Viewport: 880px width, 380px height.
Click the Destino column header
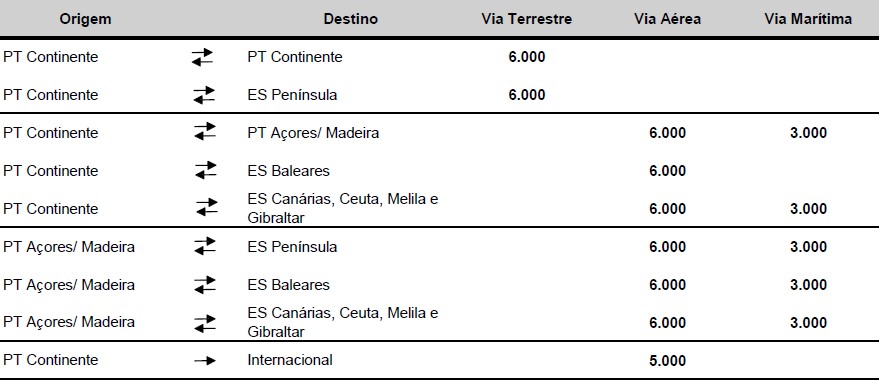(x=351, y=19)
